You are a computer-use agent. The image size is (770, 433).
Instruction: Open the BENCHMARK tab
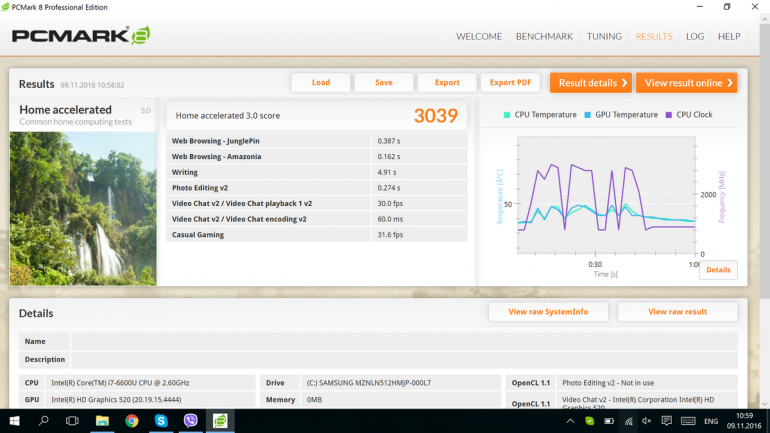click(x=544, y=36)
